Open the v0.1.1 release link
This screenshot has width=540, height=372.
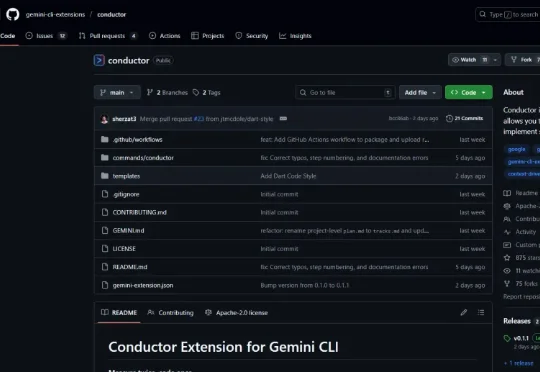pyautogui.click(x=521, y=338)
